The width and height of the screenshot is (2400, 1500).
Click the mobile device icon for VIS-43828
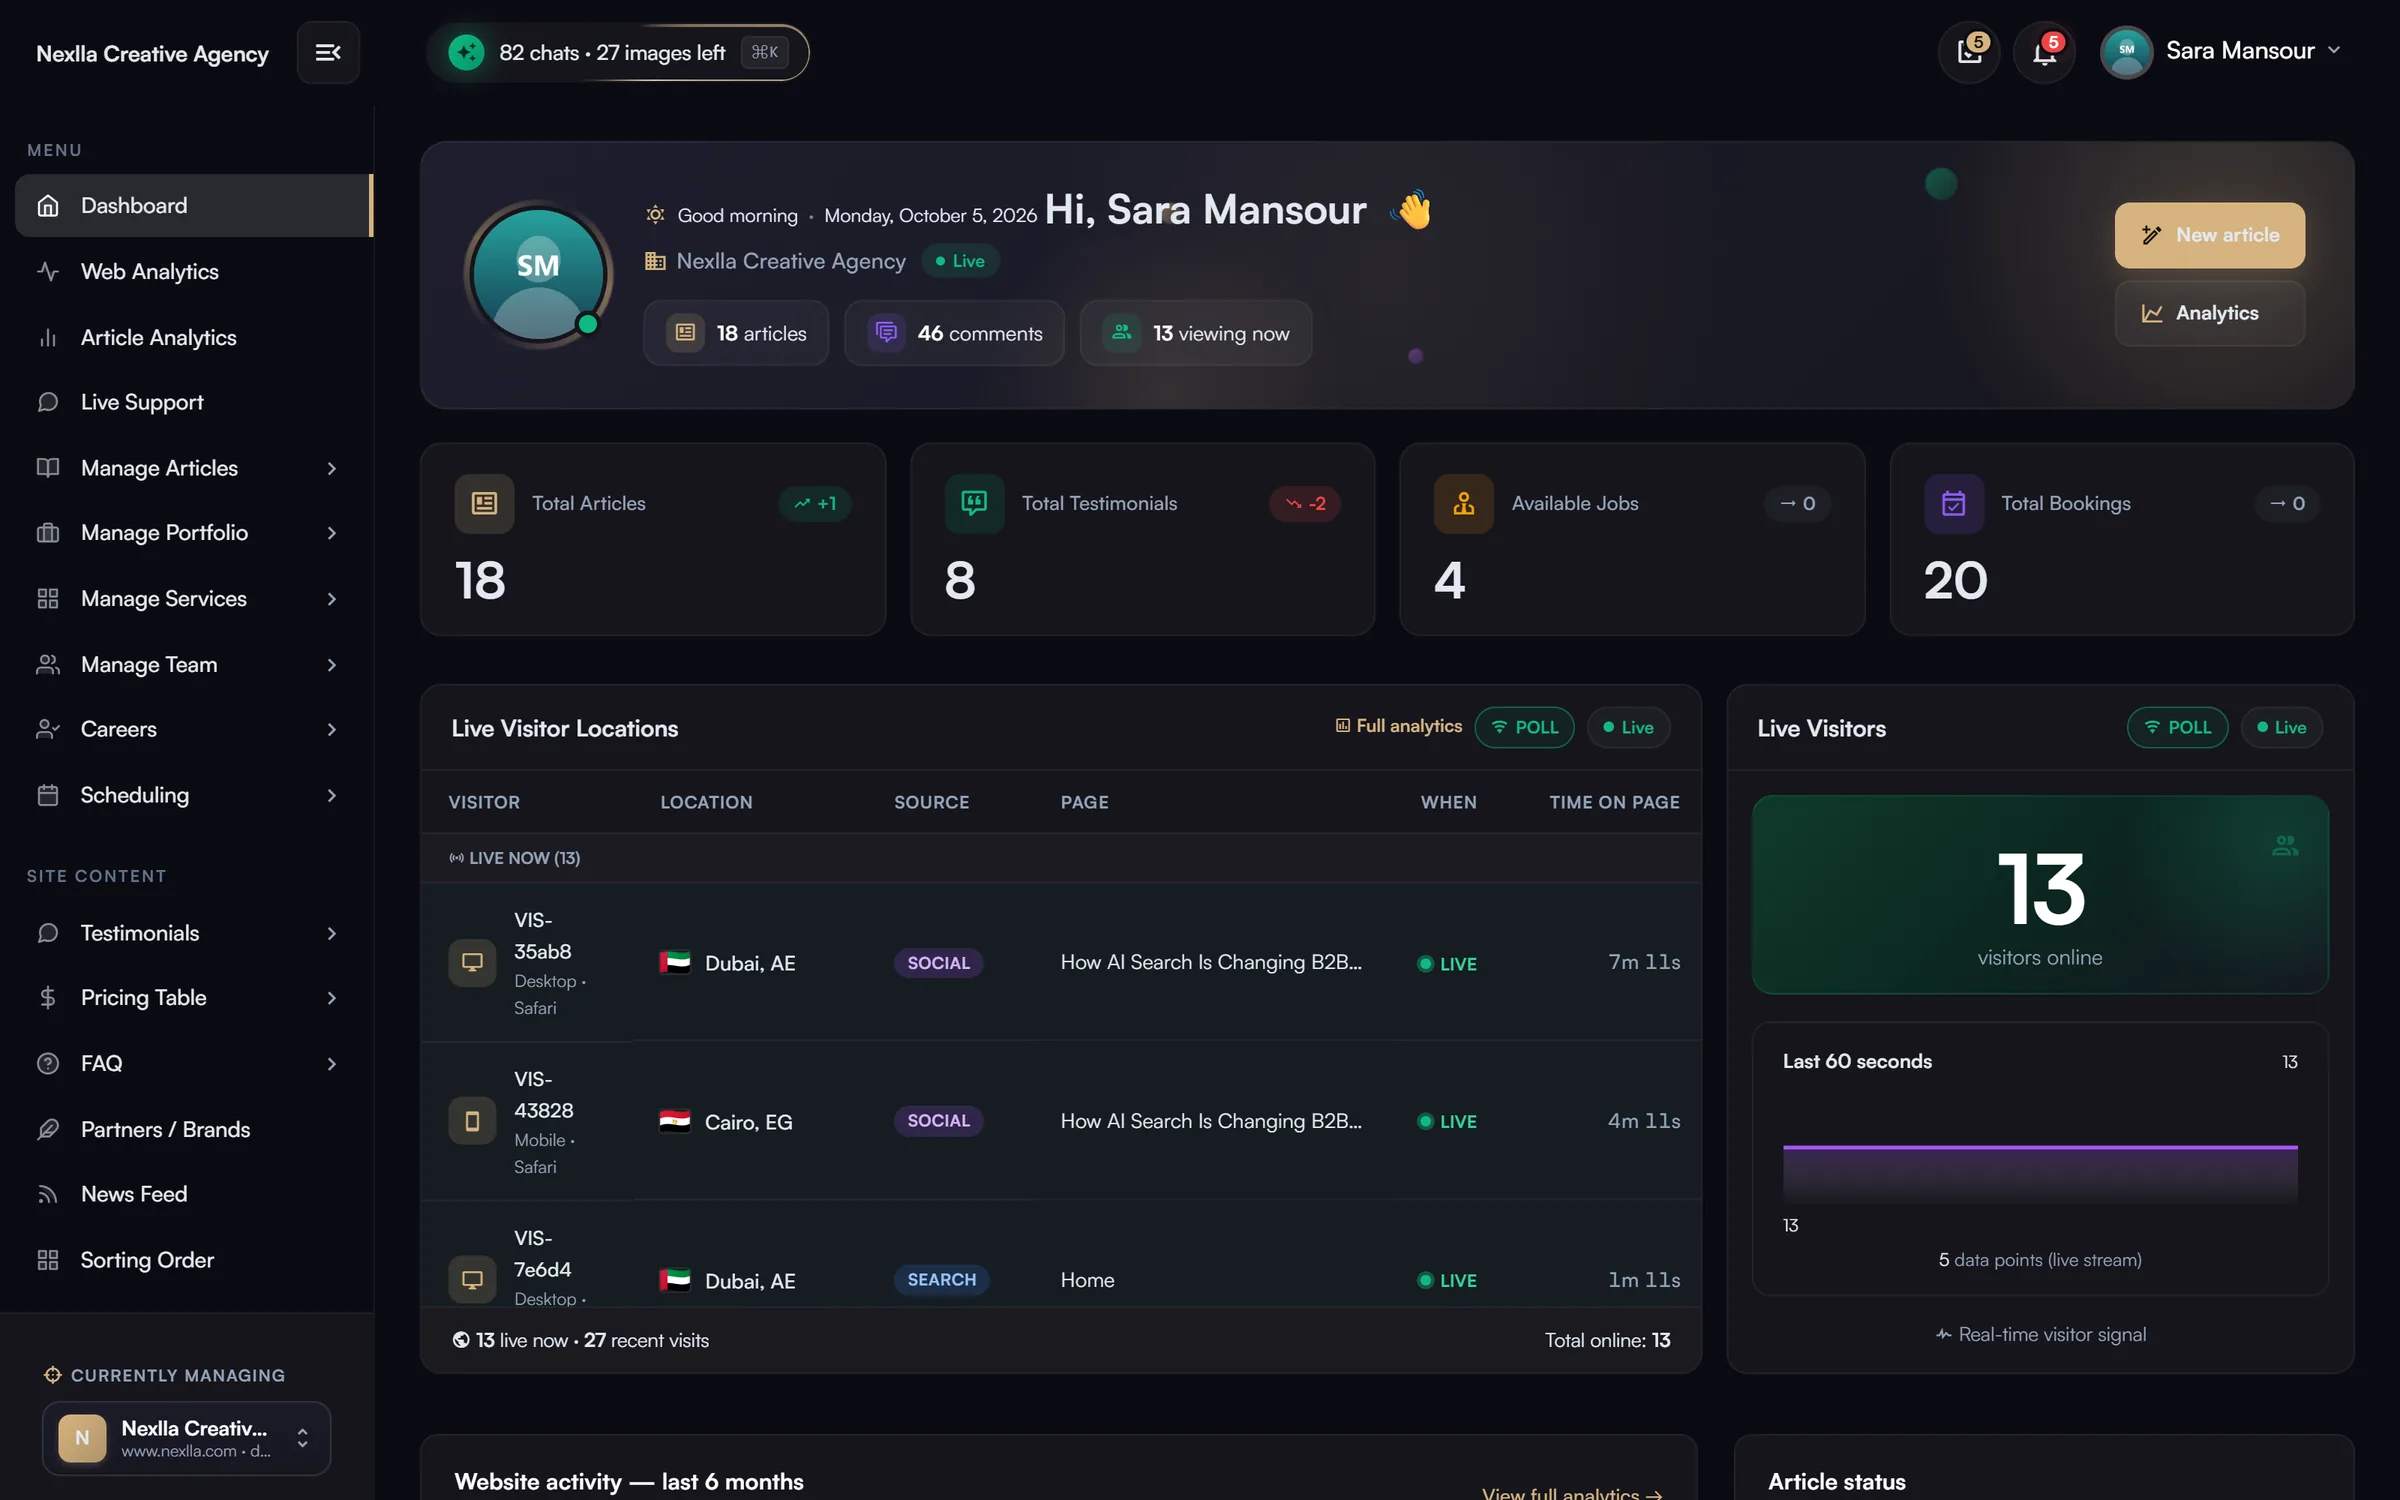(x=472, y=1121)
